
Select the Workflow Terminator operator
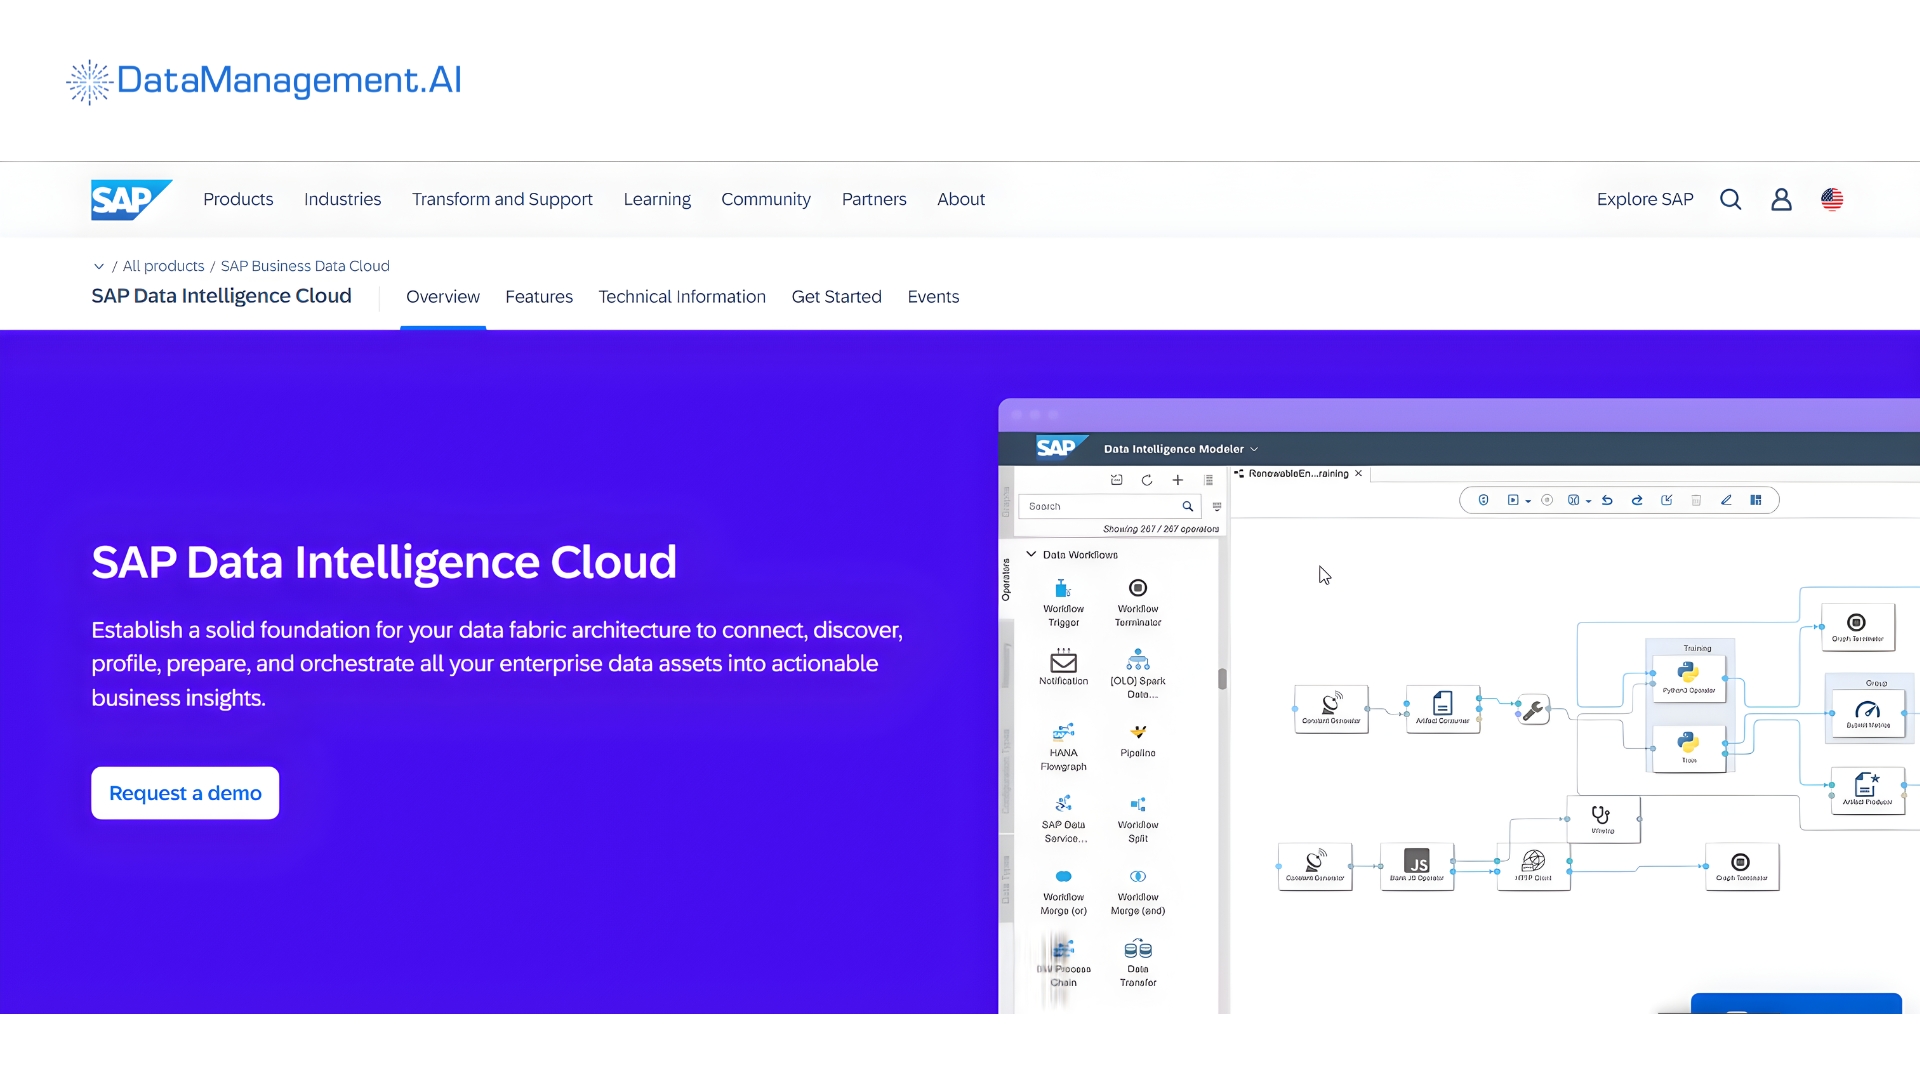[x=1137, y=598]
